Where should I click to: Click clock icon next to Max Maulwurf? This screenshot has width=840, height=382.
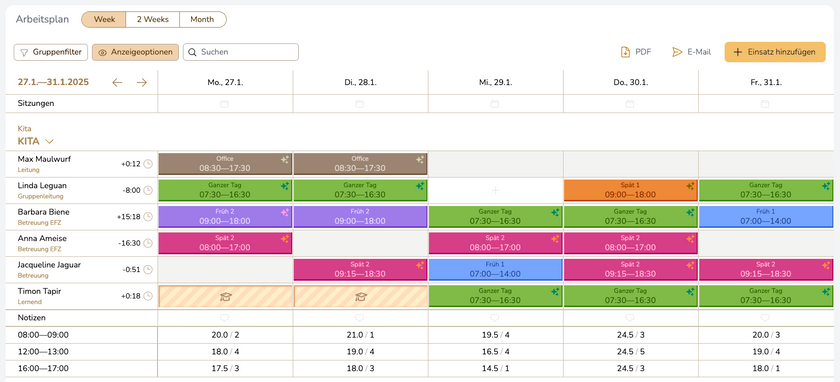click(x=148, y=164)
